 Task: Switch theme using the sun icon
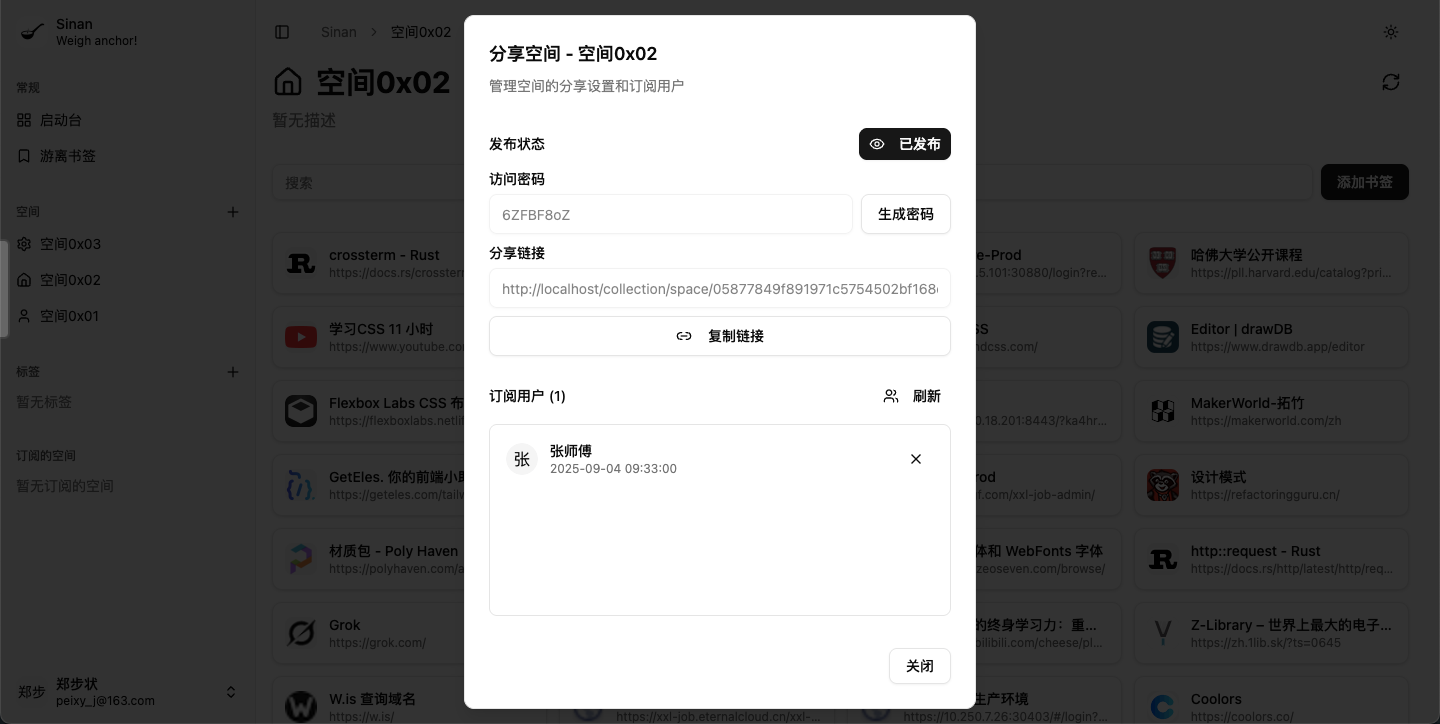pyautogui.click(x=1391, y=32)
